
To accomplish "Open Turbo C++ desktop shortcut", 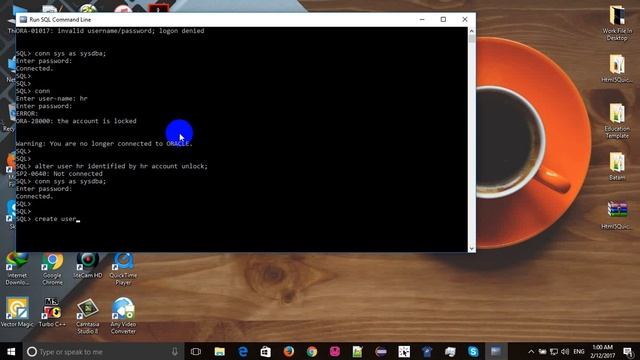I will click(x=52, y=312).
